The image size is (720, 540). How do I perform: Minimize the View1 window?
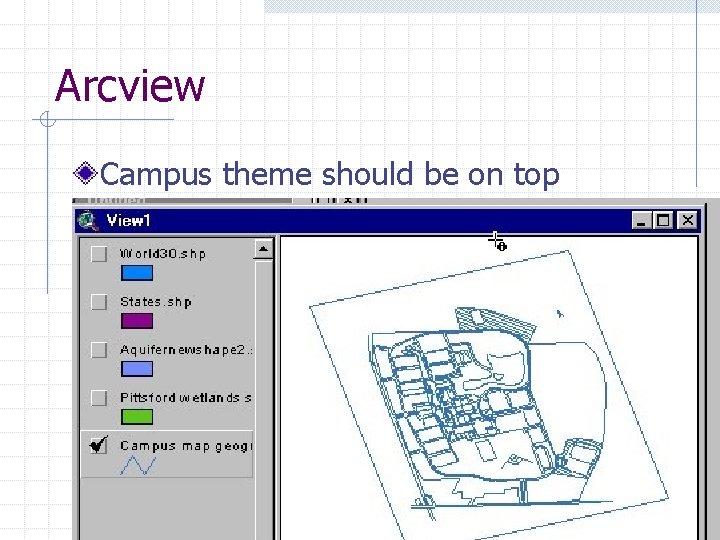[641, 221]
